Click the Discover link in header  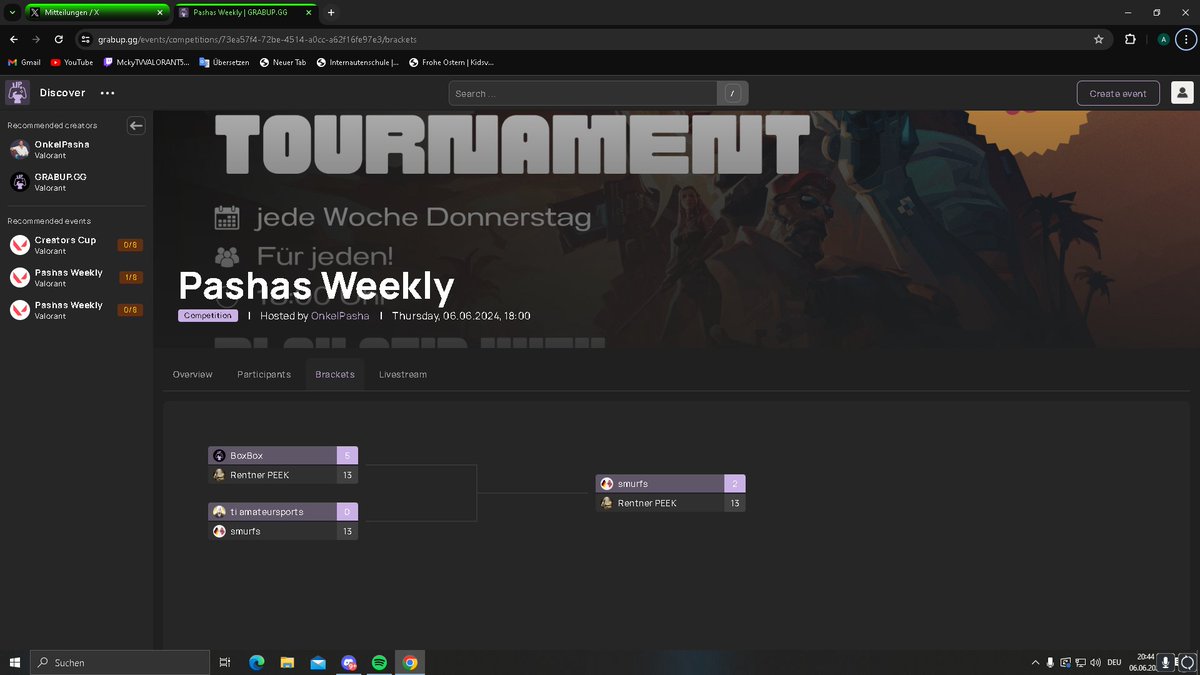point(62,93)
